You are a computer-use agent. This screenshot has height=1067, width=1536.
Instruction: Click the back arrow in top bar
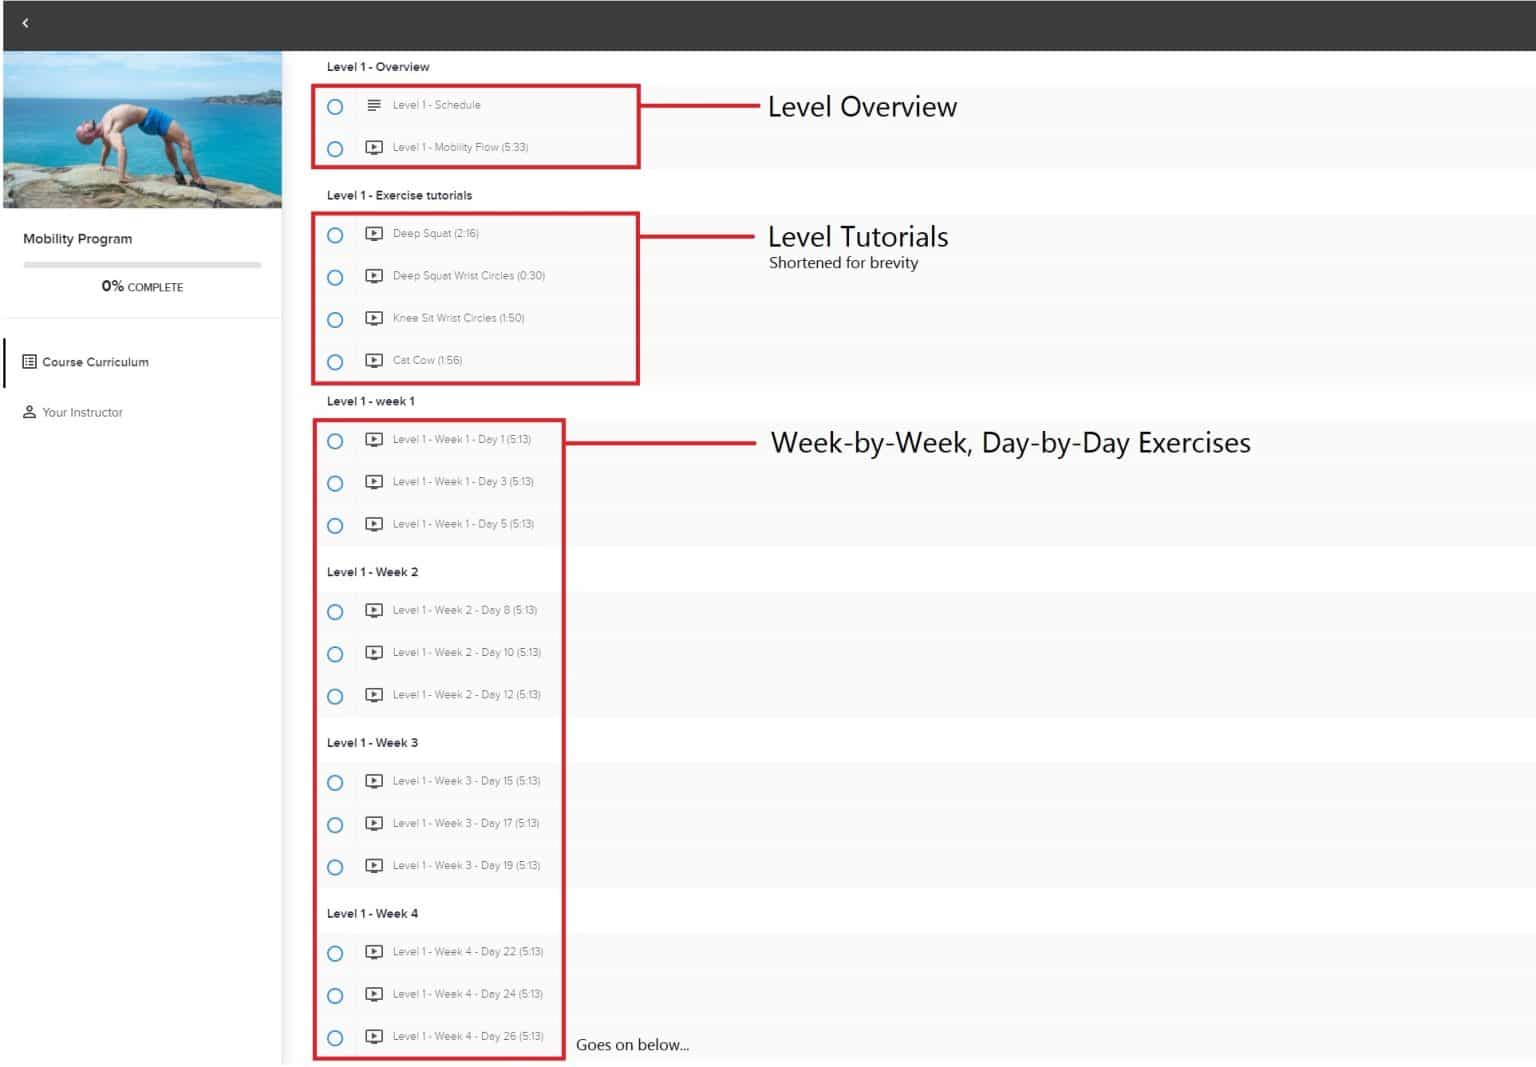point(25,23)
